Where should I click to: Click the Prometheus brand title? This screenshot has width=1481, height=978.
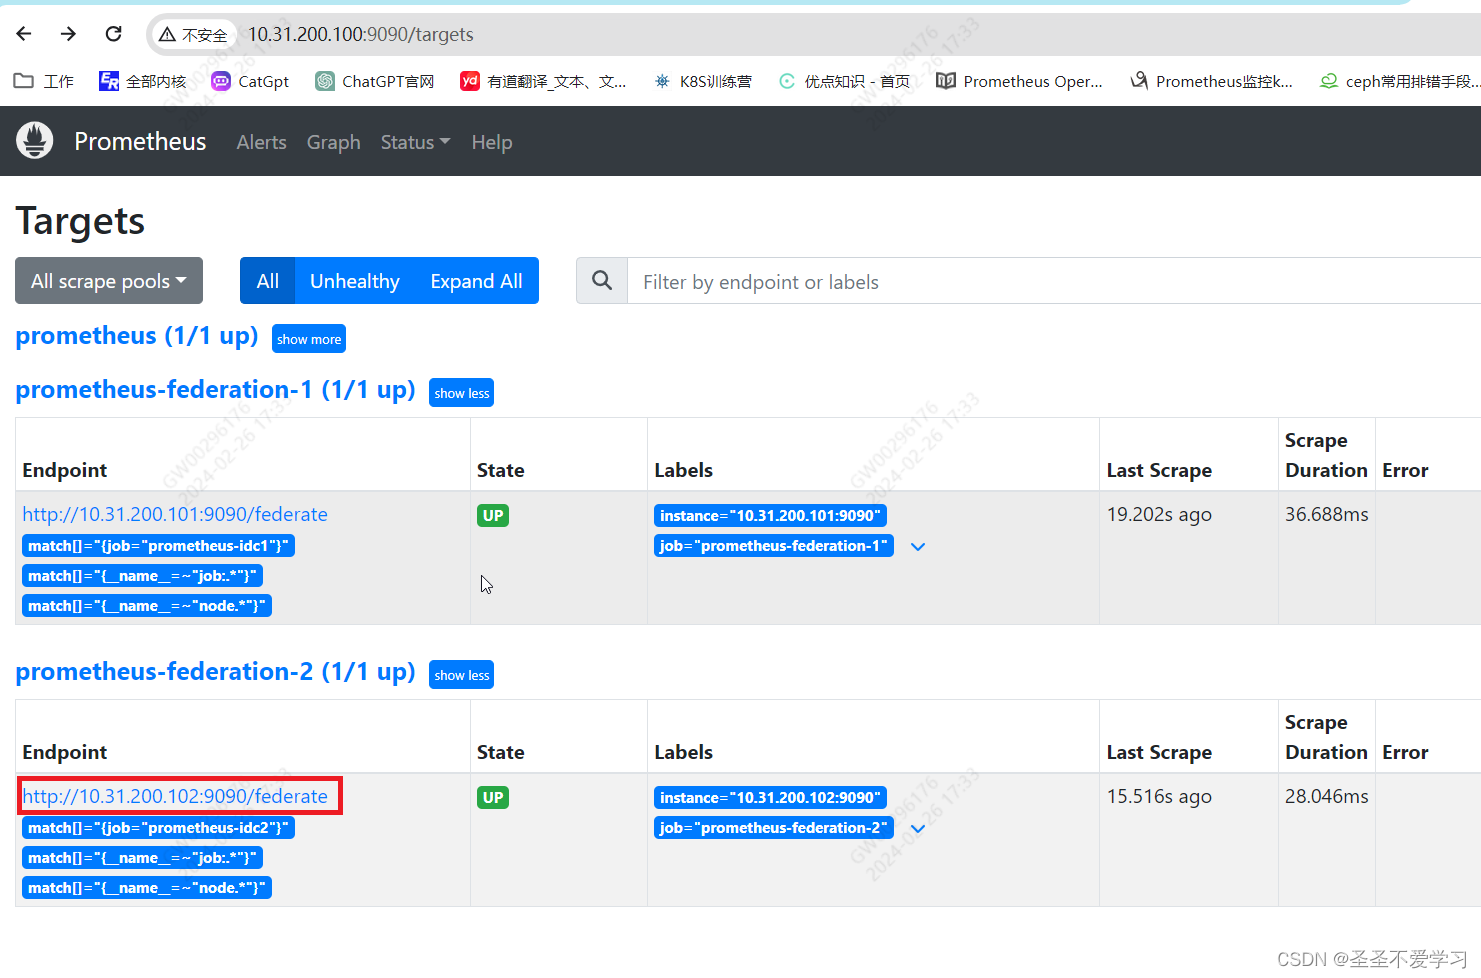(140, 141)
